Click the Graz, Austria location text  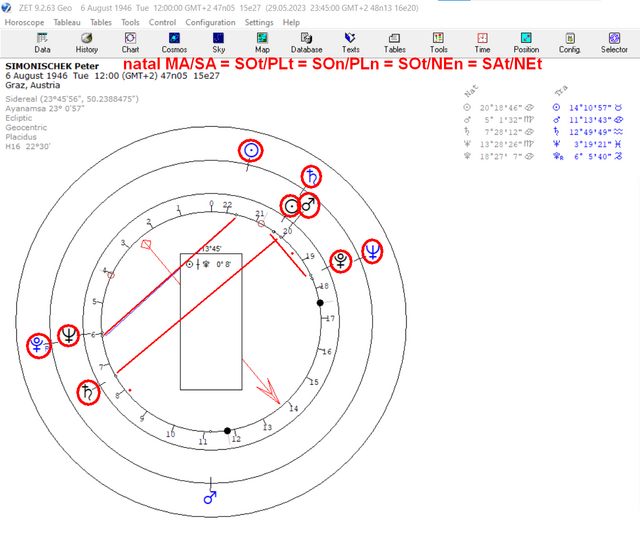33,85
